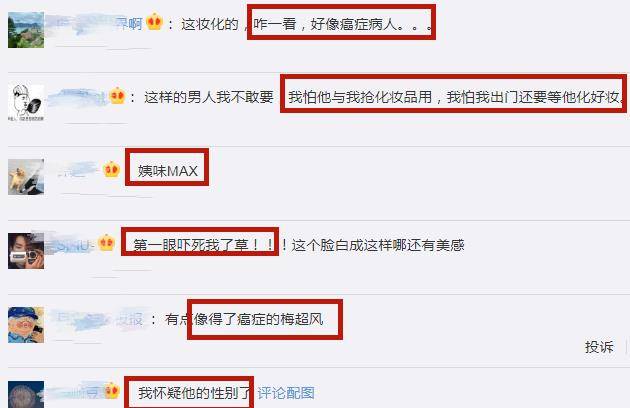
Task: Click the crown badge in the last comment
Action: pyautogui.click(x=111, y=391)
